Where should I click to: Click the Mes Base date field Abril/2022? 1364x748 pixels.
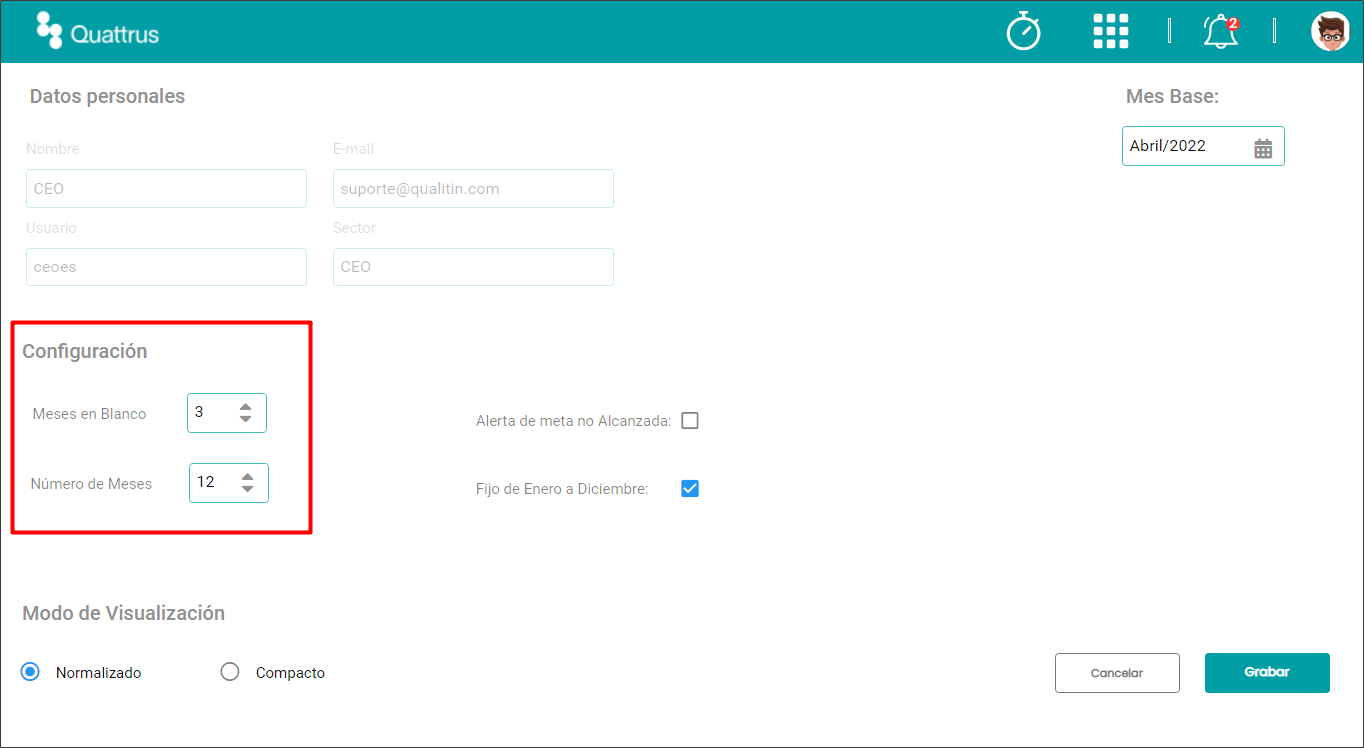[x=1203, y=146]
